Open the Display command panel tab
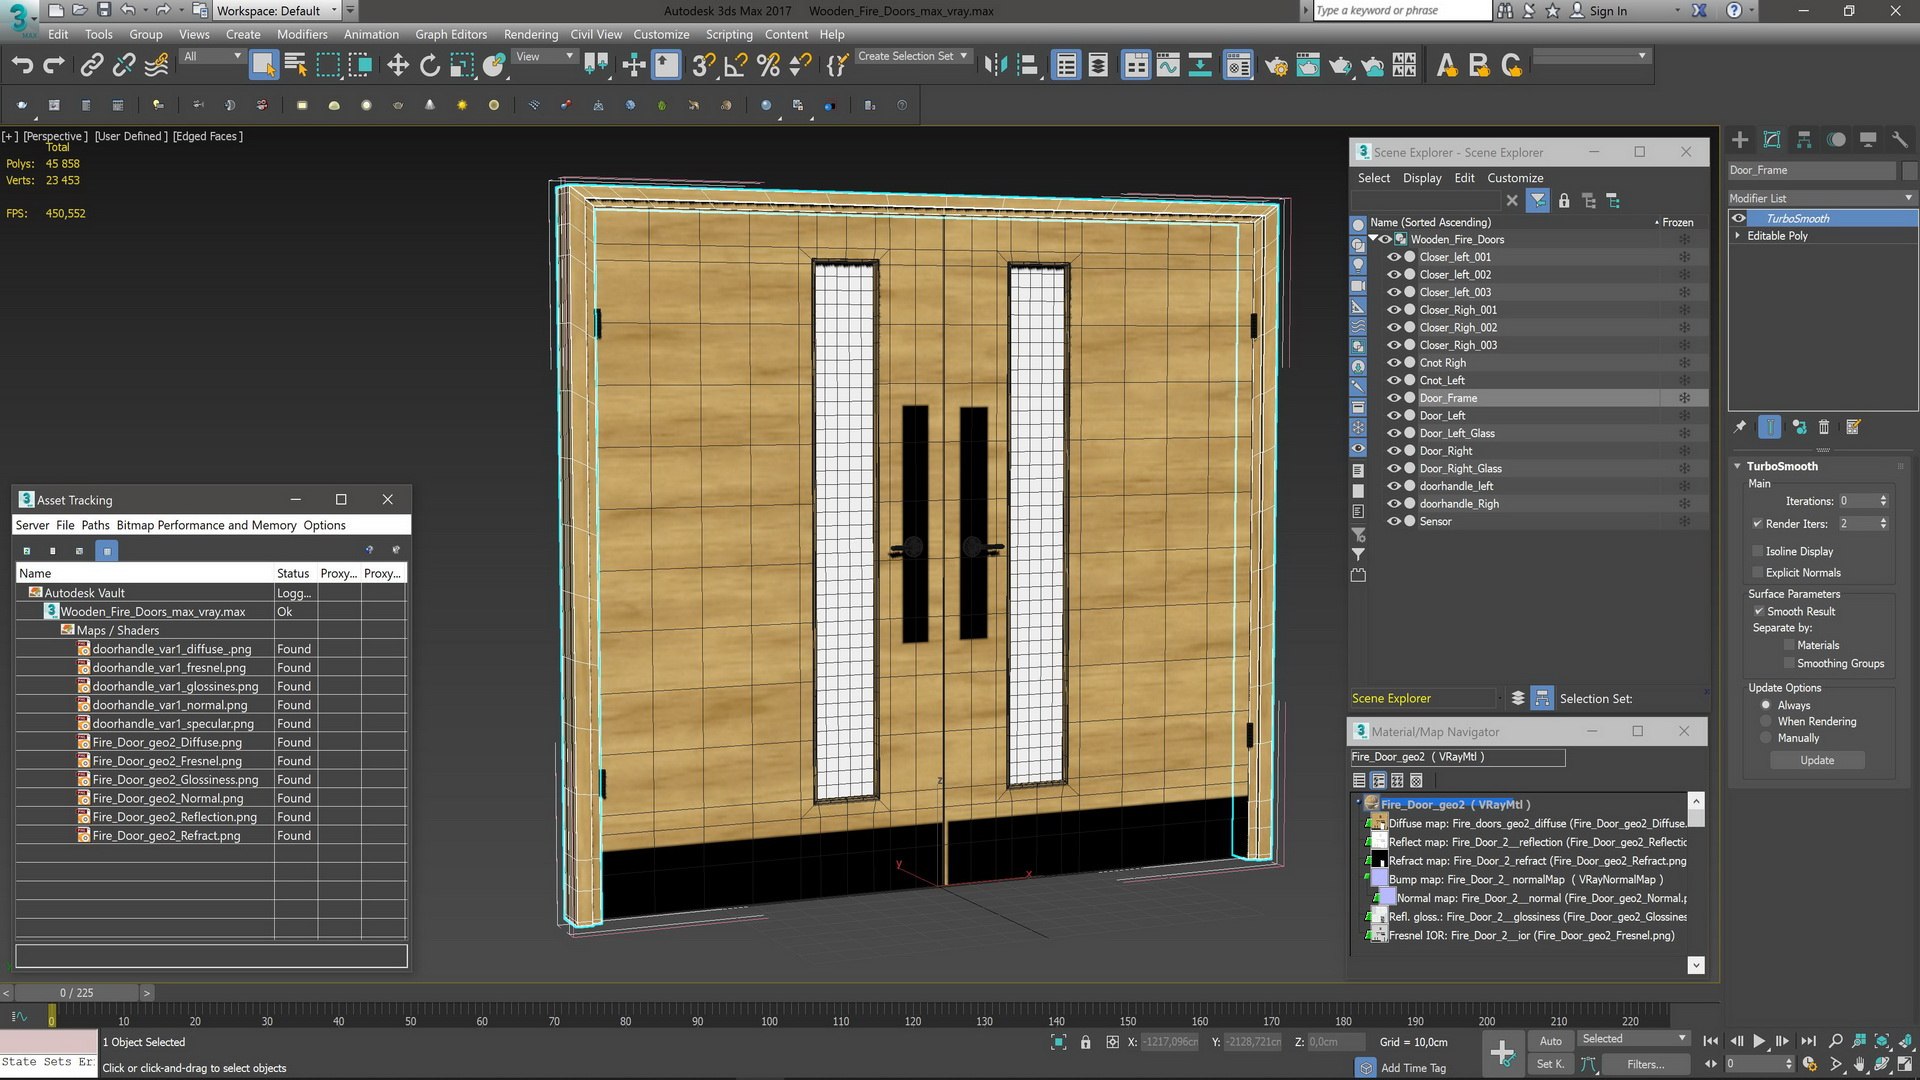 pos(1868,140)
